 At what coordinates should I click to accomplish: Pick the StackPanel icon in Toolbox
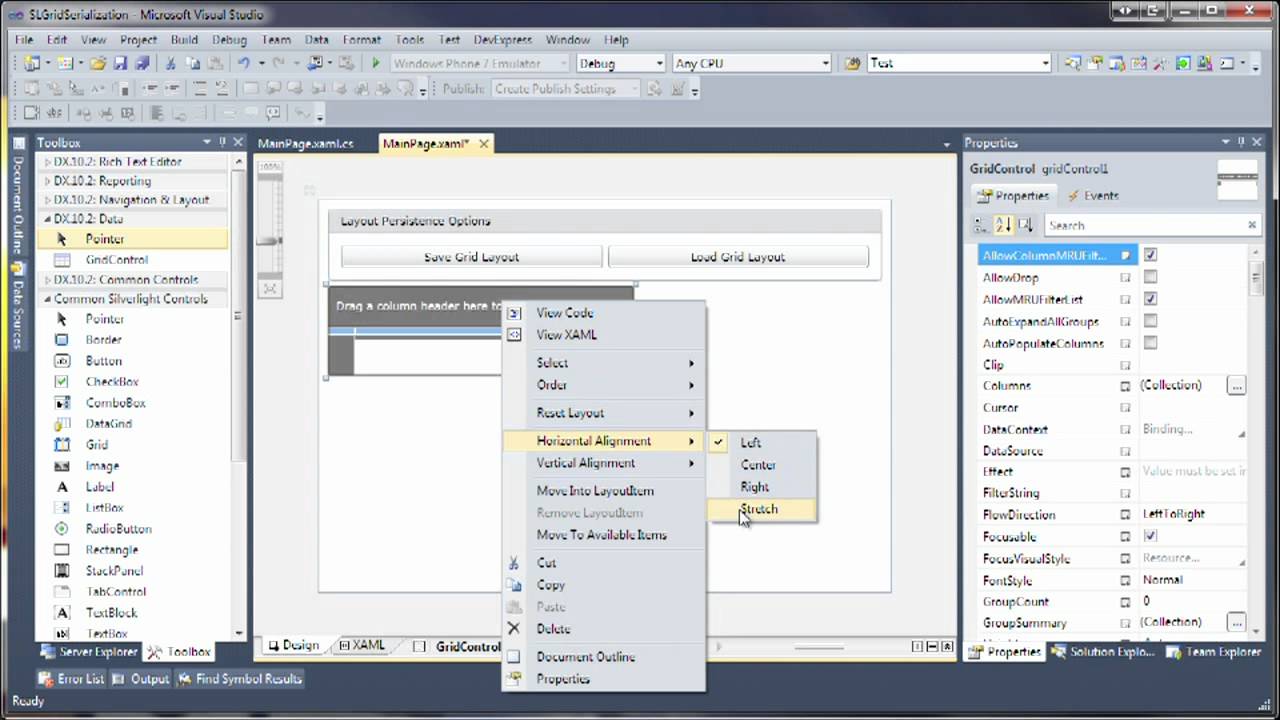click(62, 571)
